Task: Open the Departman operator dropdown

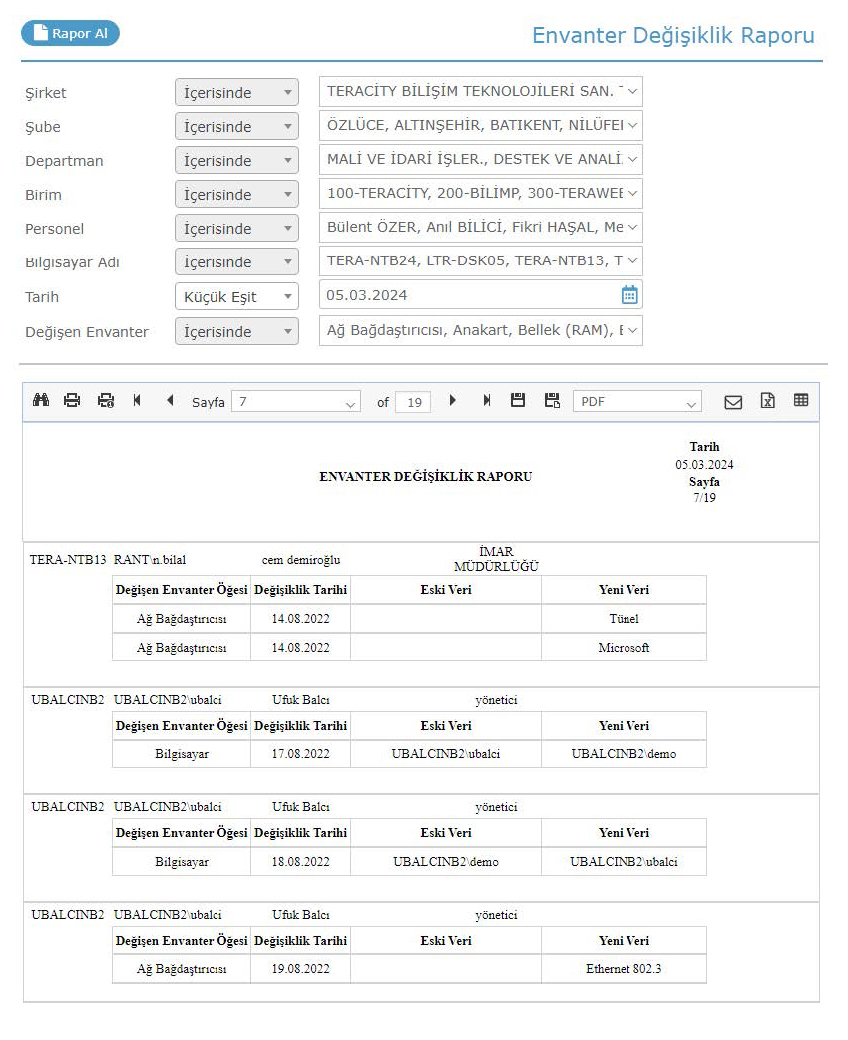Action: (x=237, y=161)
